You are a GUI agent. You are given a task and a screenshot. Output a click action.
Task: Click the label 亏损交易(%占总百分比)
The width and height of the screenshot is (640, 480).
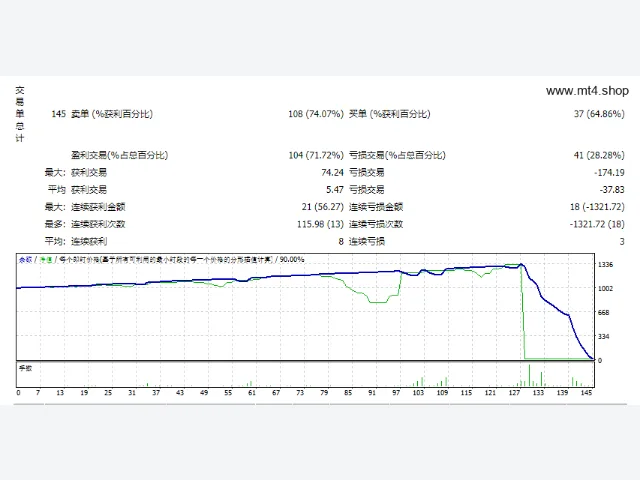(x=397, y=155)
